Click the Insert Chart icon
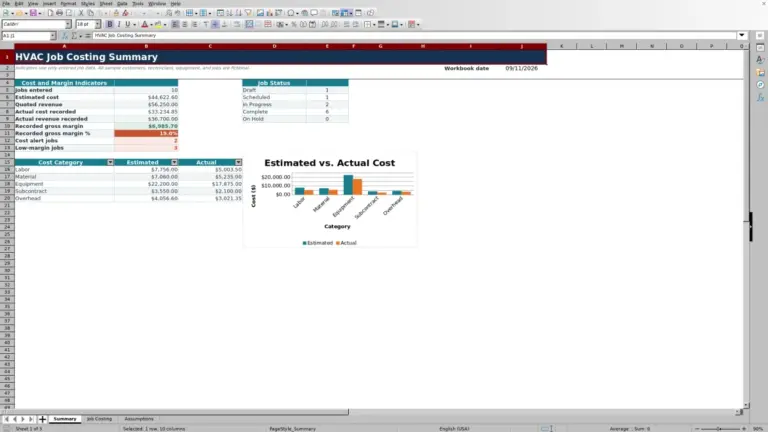 (269, 13)
